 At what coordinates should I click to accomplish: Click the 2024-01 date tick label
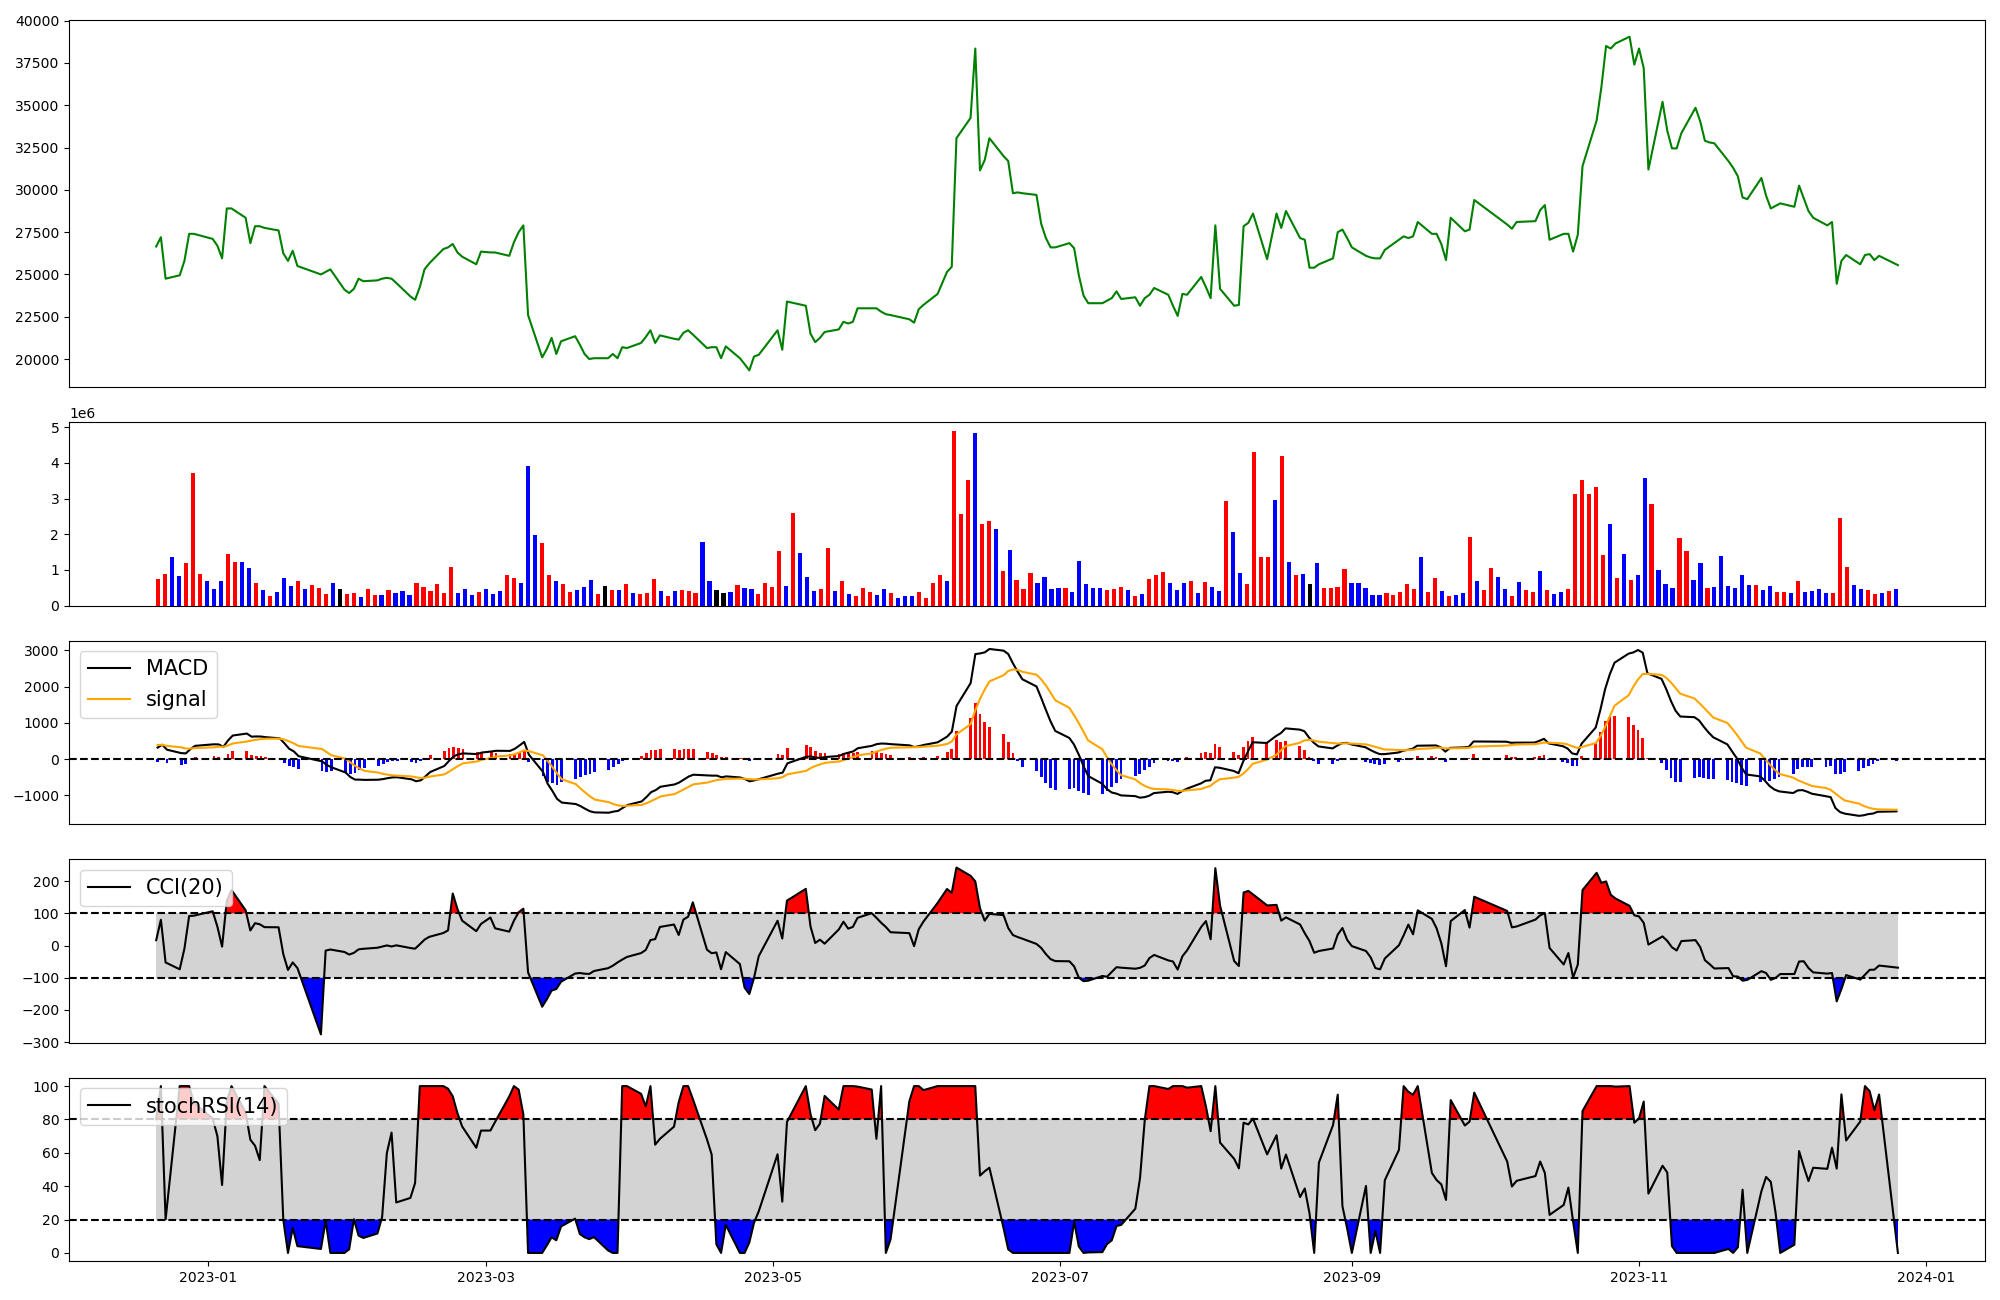tap(1926, 1277)
